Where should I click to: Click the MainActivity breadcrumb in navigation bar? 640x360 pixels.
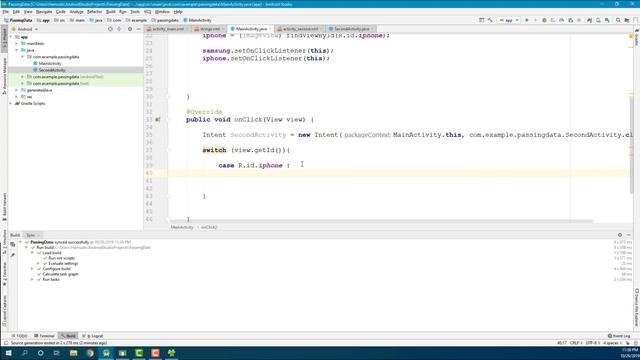(x=198, y=20)
